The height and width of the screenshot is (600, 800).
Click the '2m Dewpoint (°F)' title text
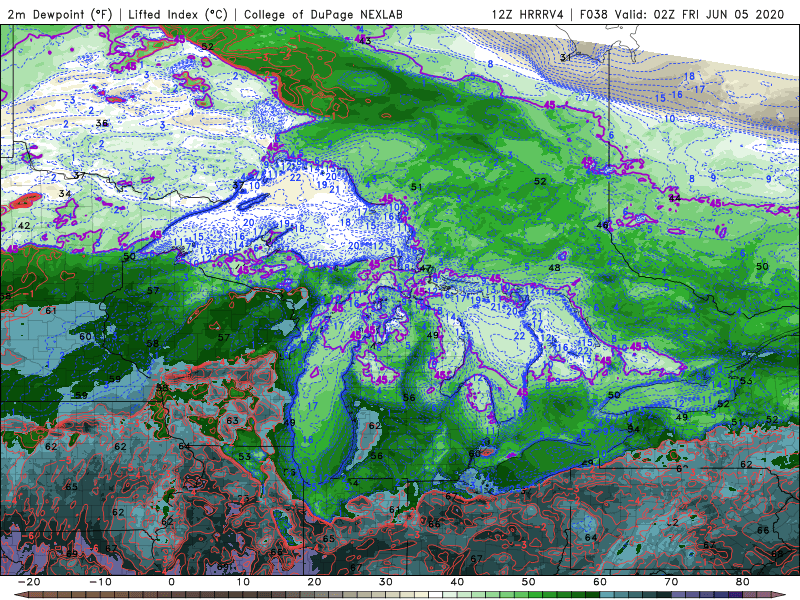59,14
